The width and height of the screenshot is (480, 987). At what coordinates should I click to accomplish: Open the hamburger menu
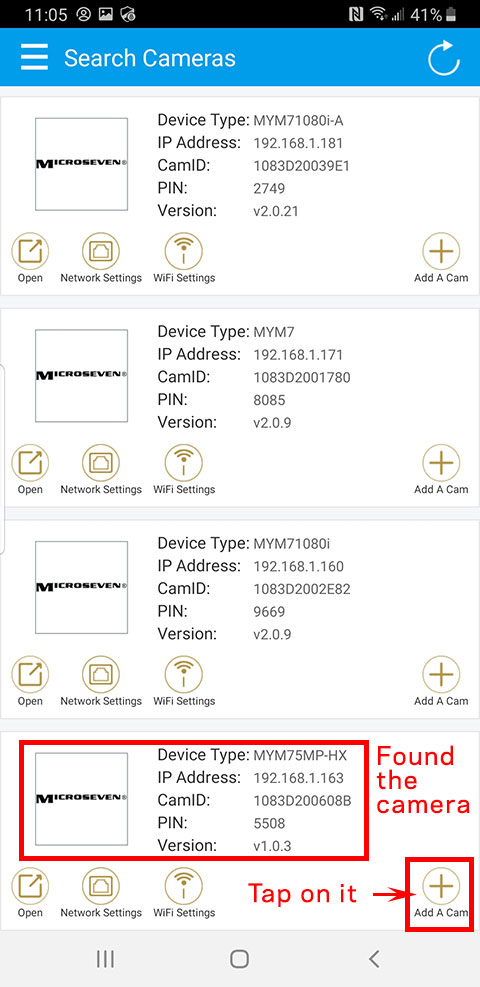tap(34, 58)
